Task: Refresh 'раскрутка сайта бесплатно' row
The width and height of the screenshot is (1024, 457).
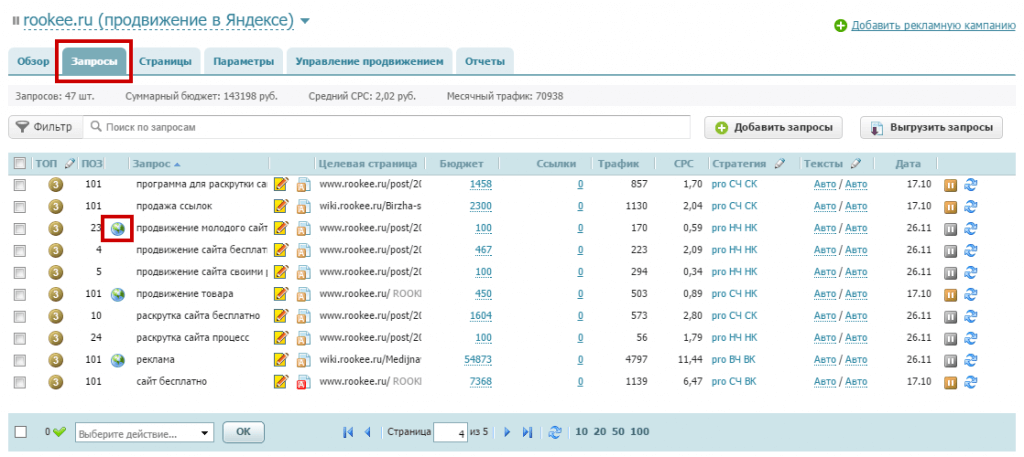Action: 971,315
